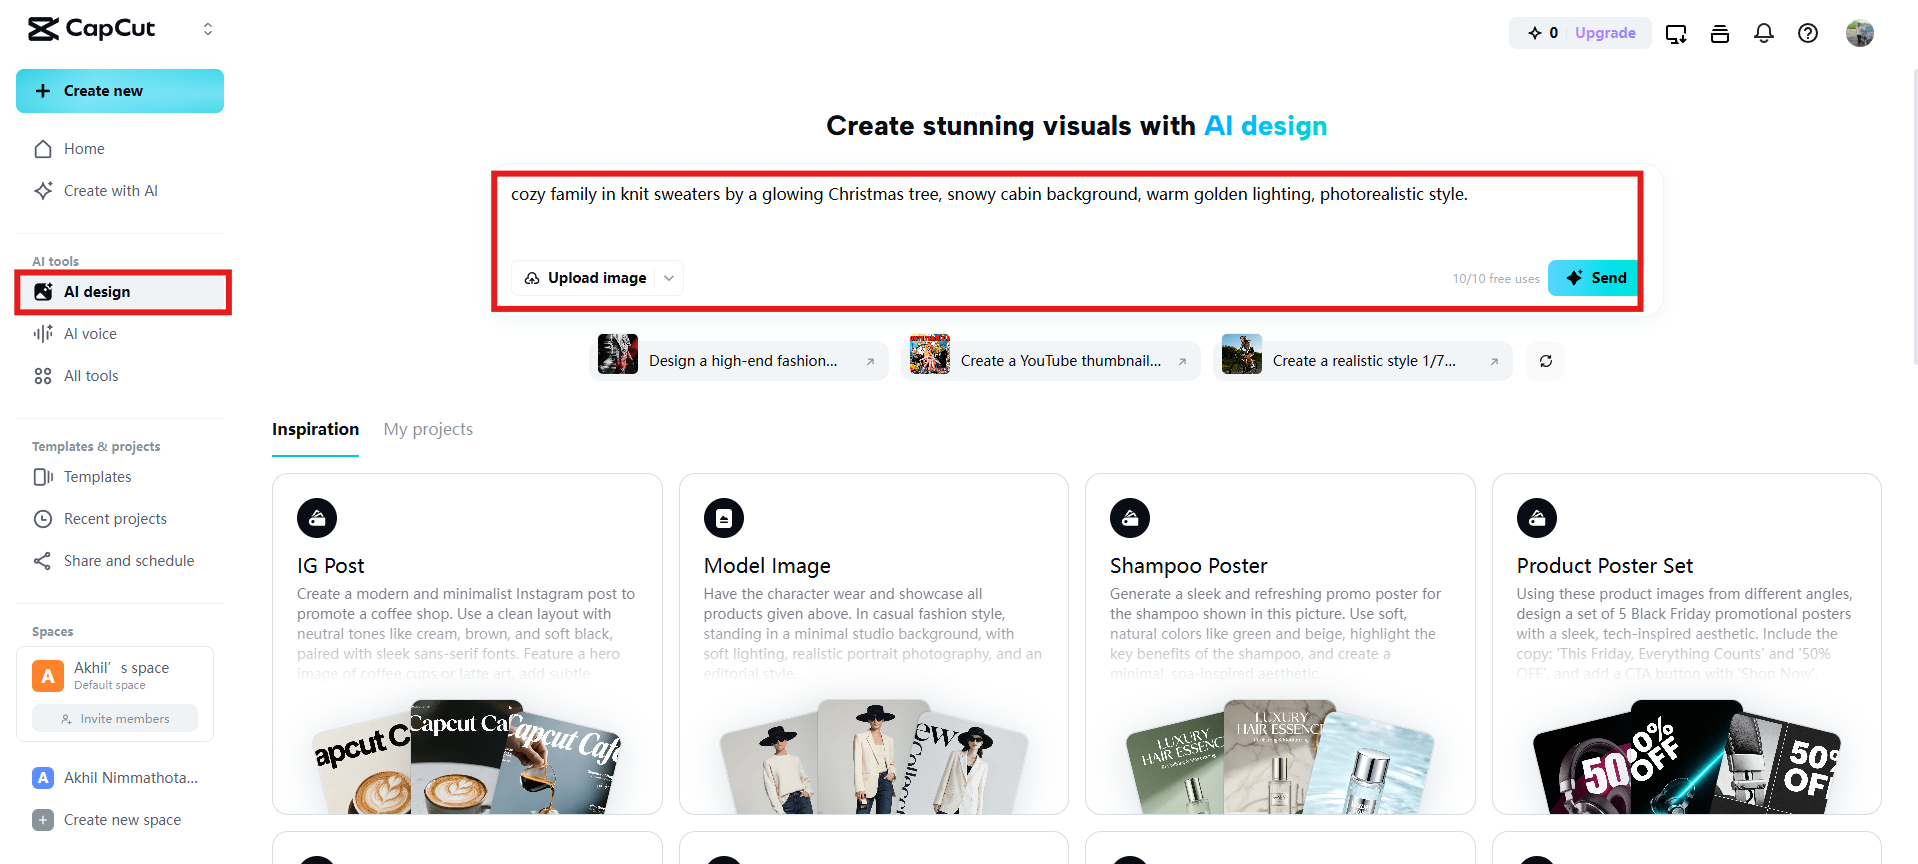Screen dimensions: 1918x864
Task: Open the stacked layers icon in header
Action: tap(1720, 34)
